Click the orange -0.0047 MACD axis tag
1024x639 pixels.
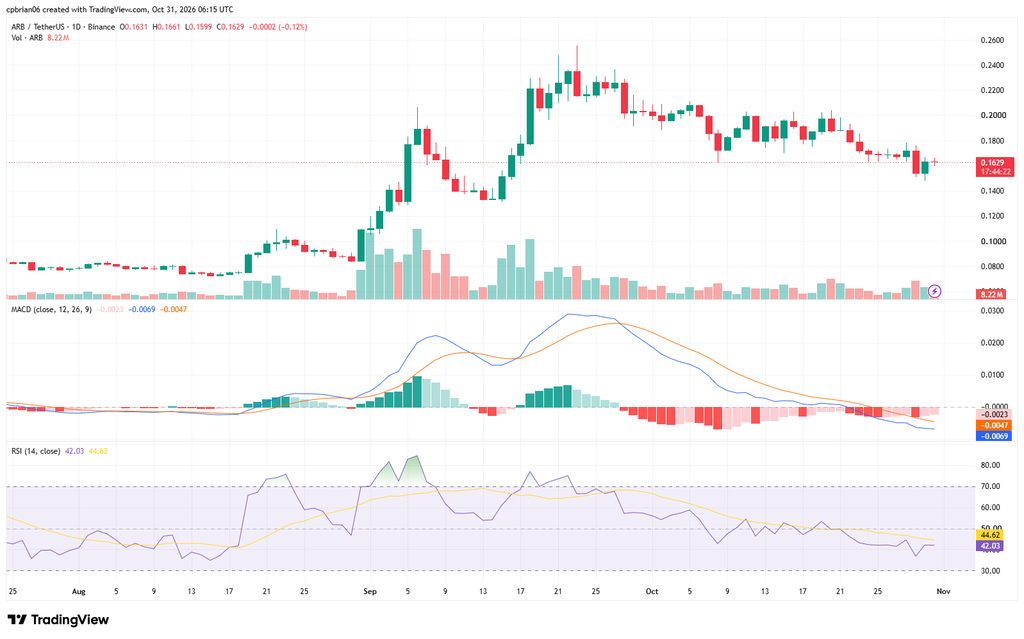tap(994, 425)
